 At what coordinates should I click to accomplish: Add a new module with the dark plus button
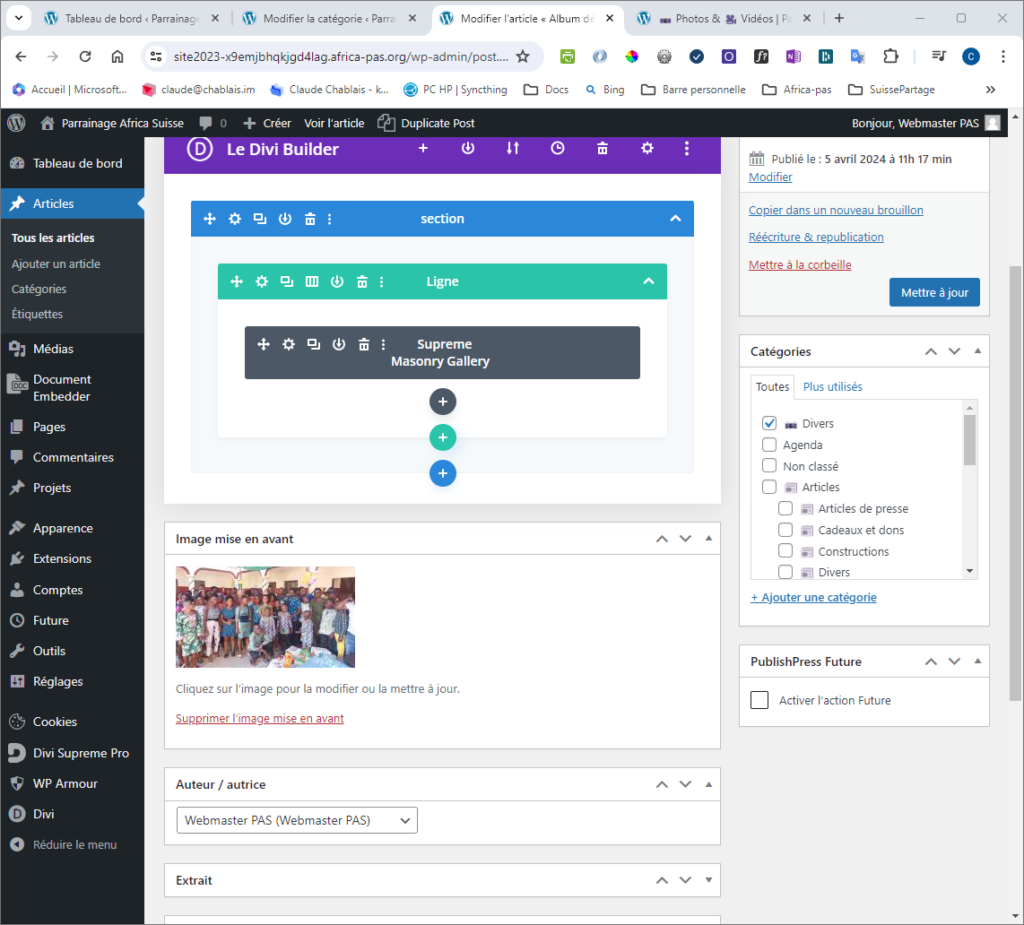click(443, 402)
